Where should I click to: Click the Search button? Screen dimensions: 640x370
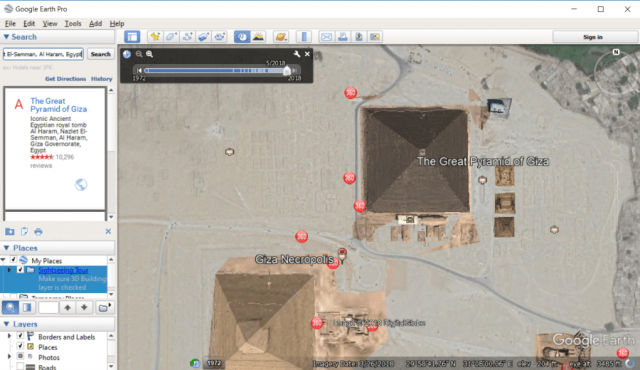100,54
